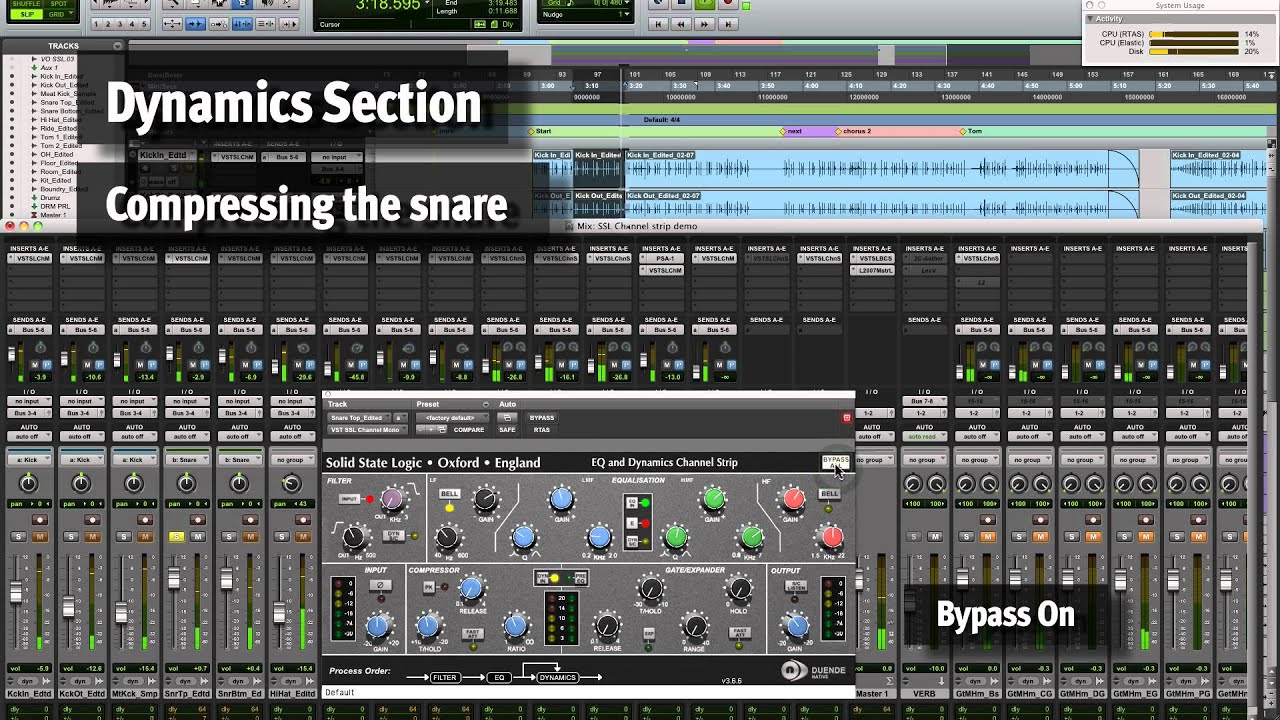The image size is (1280, 720).
Task: Select SHUFFLE edit mode
Action: (x=26, y=4)
